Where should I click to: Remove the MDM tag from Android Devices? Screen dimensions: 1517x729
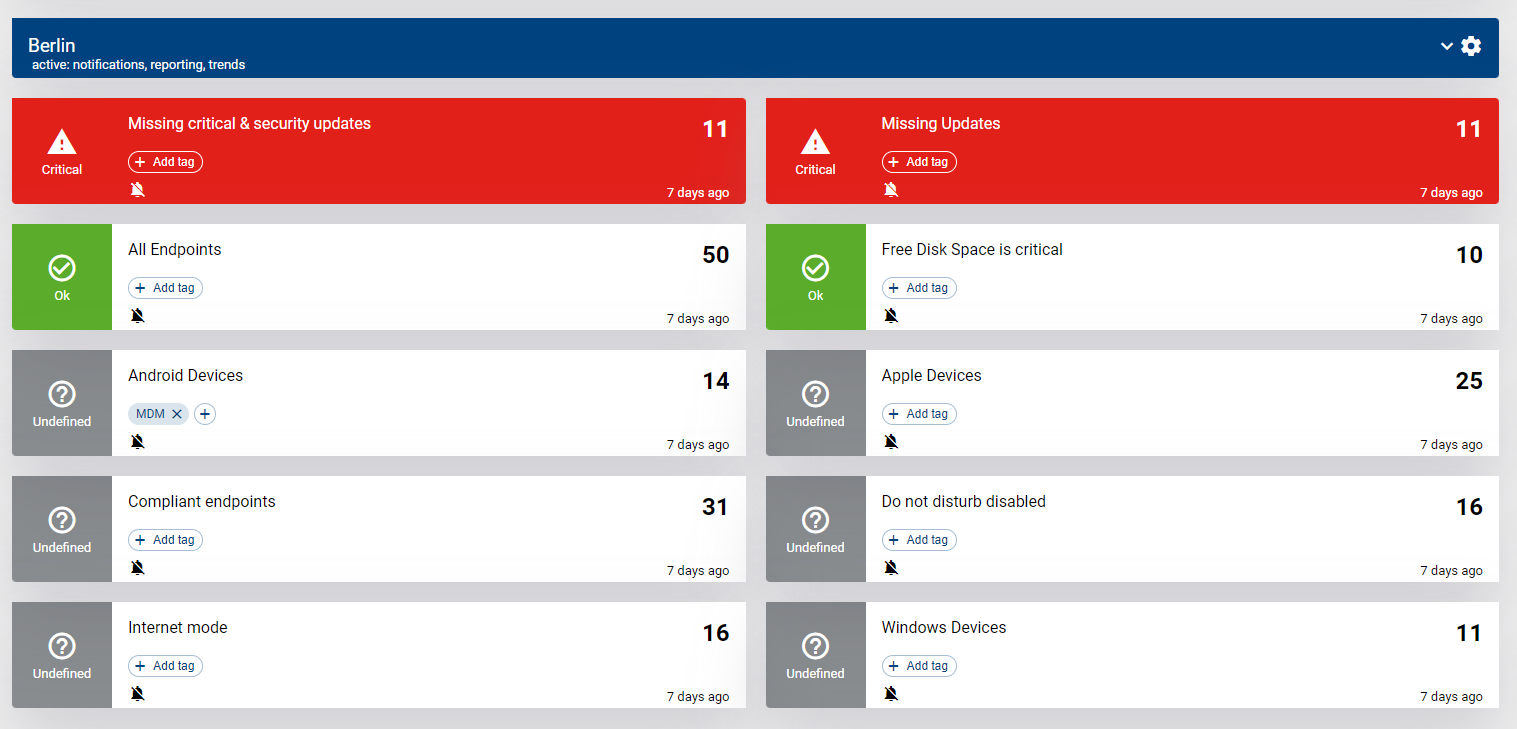[177, 414]
